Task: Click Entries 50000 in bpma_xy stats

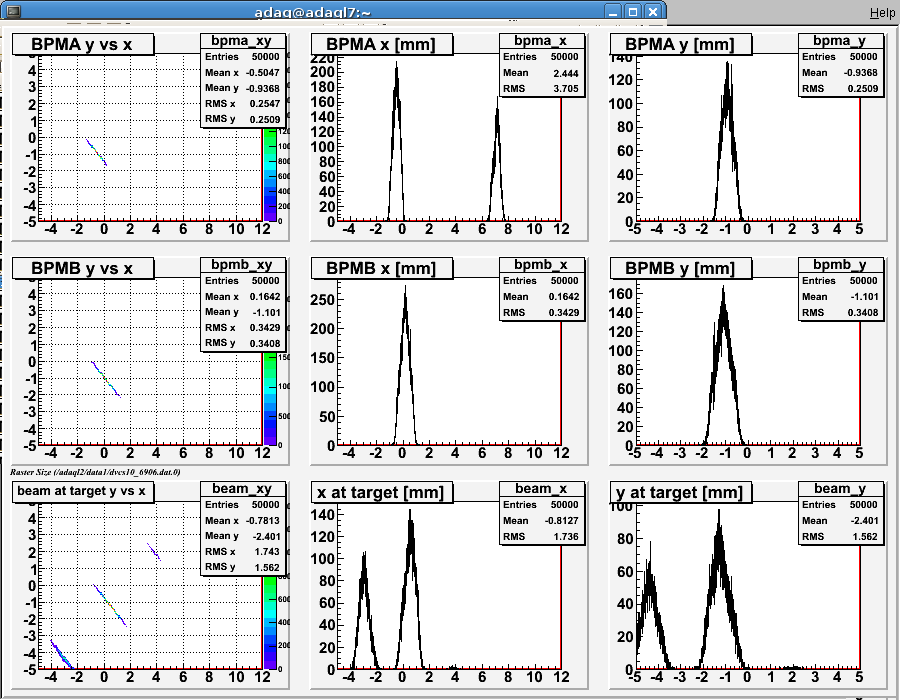Action: (243, 57)
